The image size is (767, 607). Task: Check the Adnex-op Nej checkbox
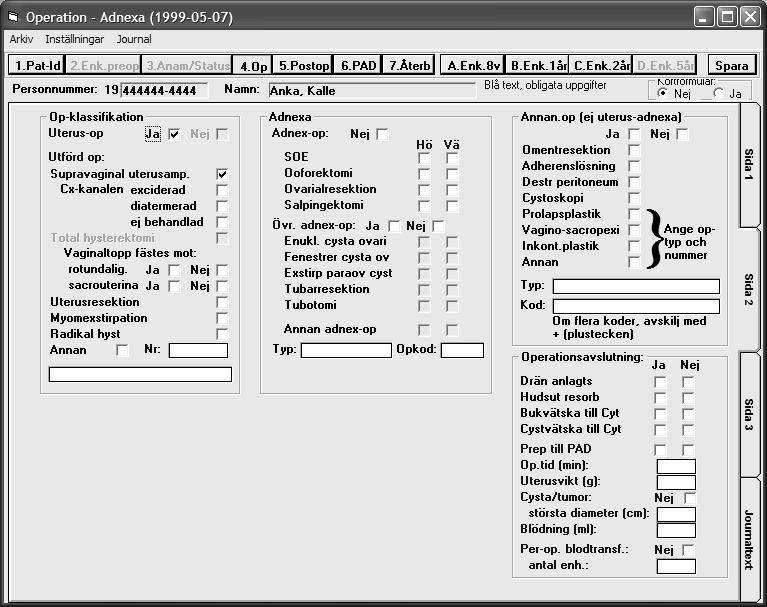point(382,134)
